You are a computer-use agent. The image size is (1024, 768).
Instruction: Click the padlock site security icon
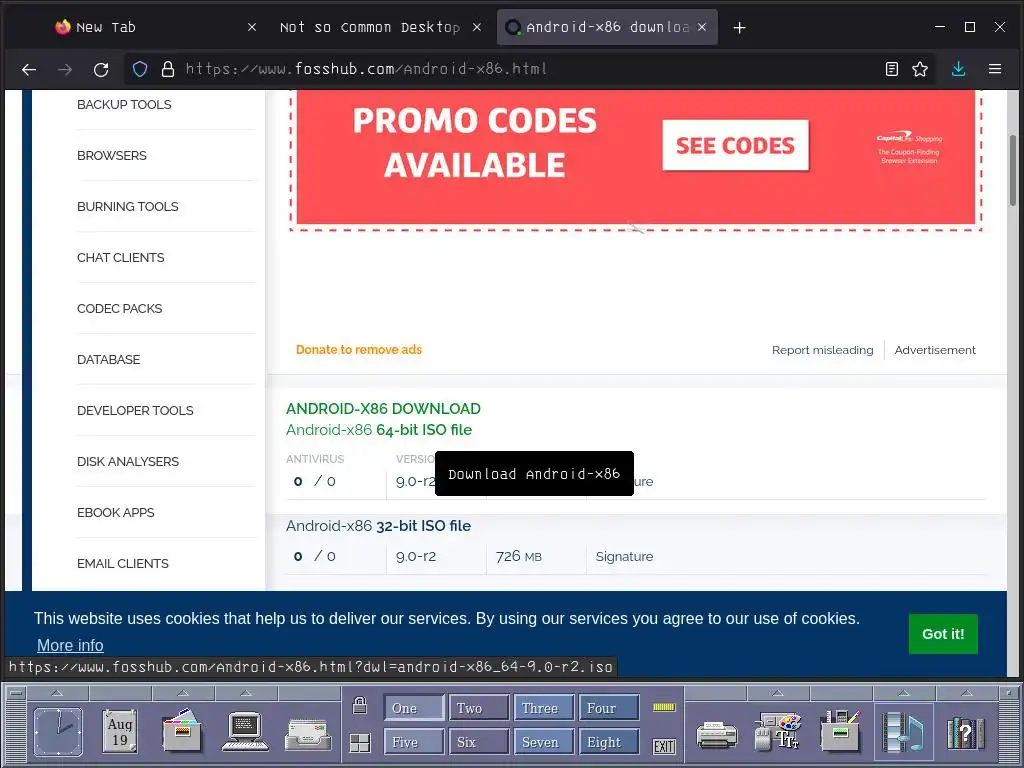pos(168,69)
